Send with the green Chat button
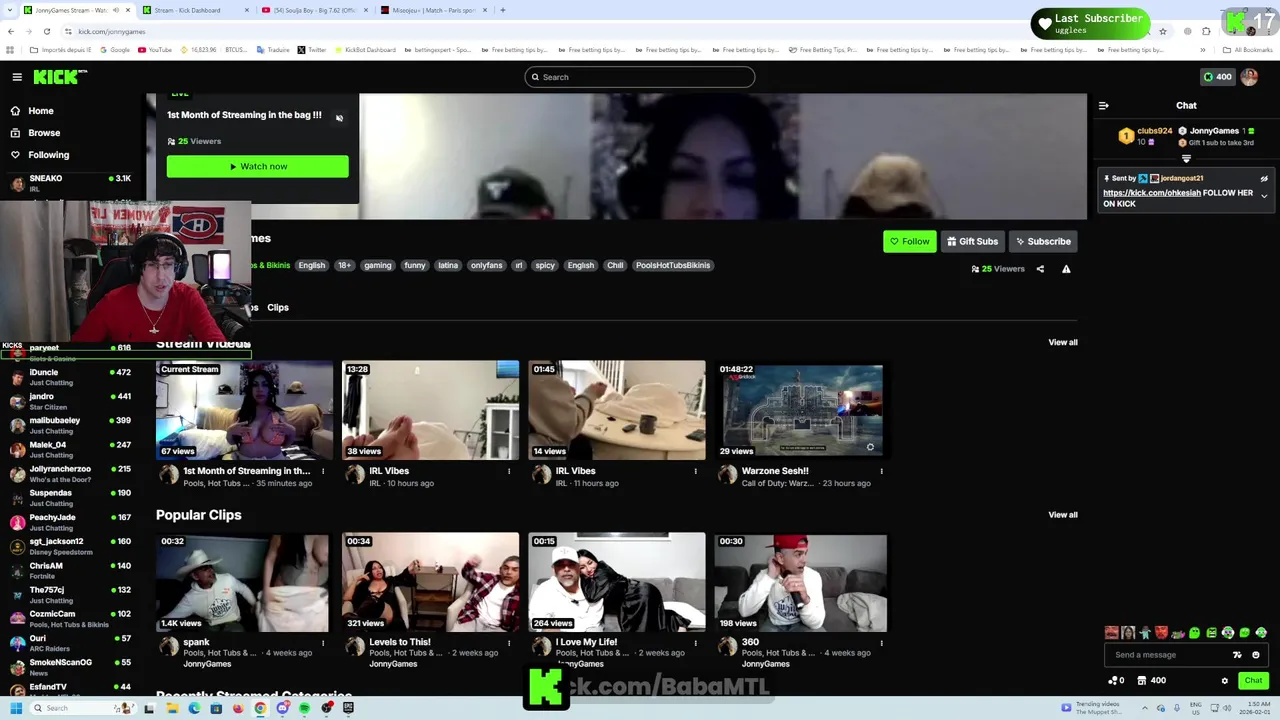Screen dimensions: 1280x720 tap(1253, 681)
